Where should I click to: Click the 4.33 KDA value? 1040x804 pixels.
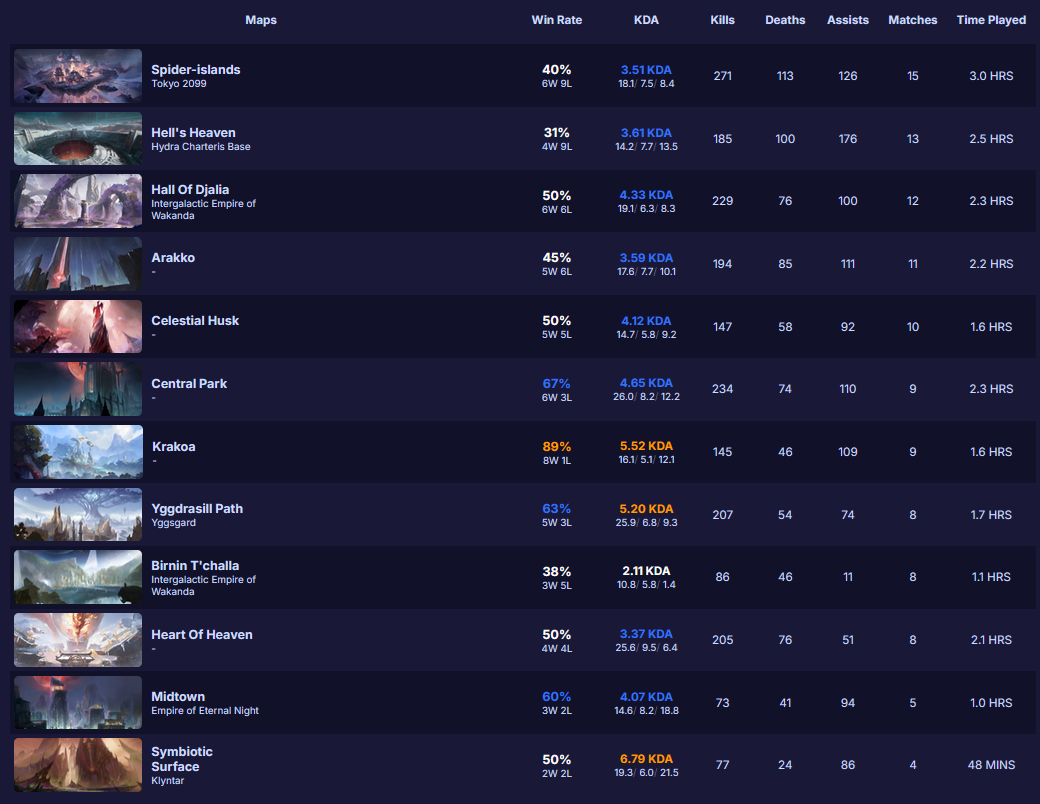click(646, 195)
